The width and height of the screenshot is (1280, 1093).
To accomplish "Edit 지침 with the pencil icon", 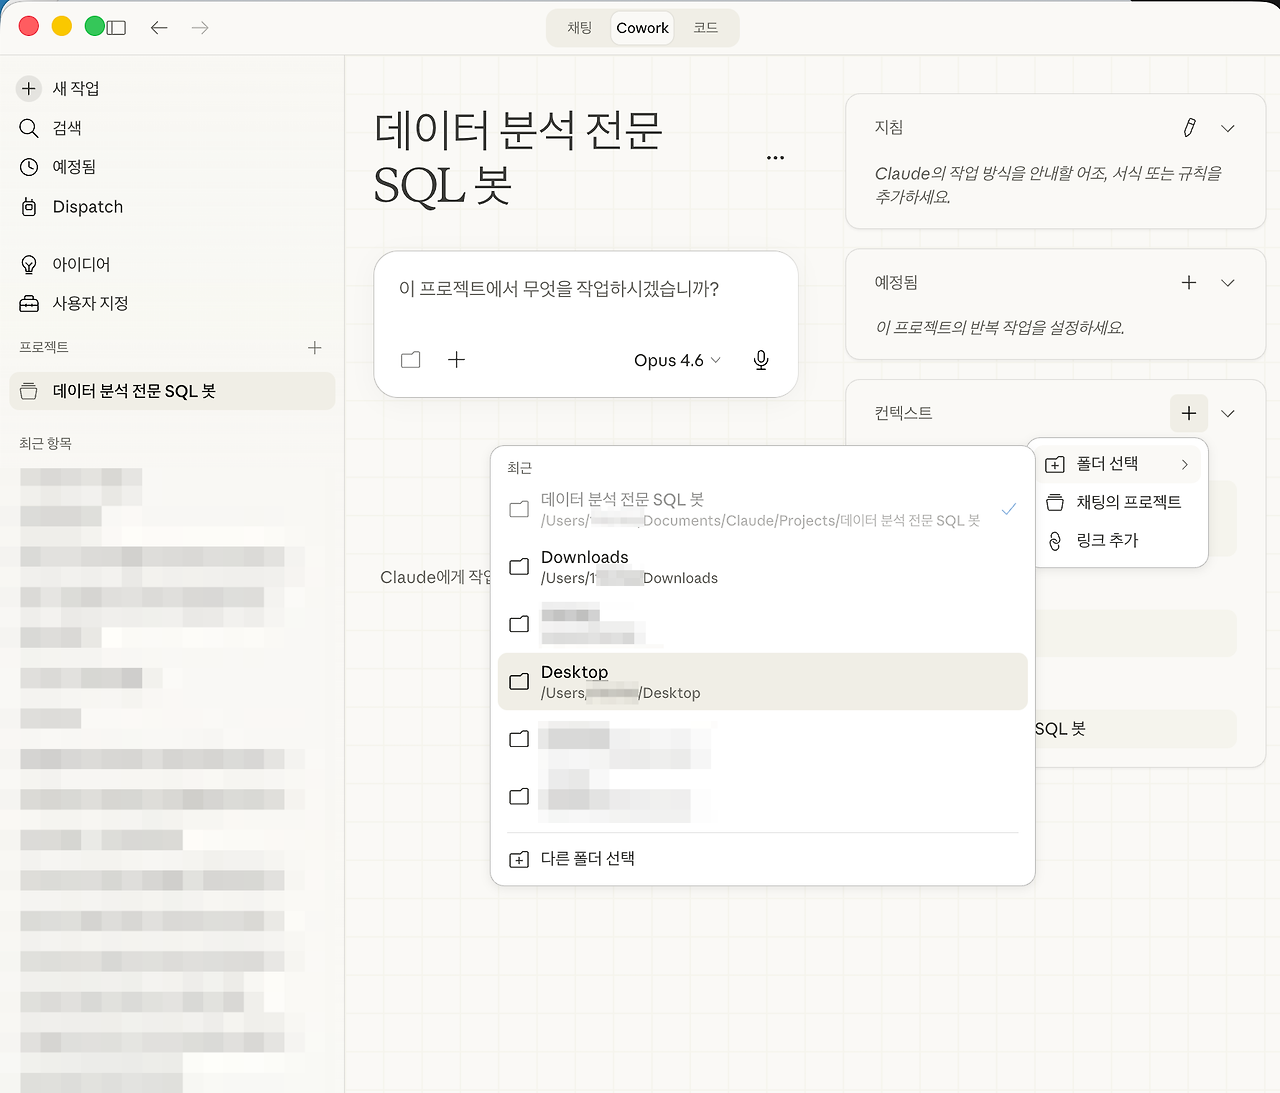I will pos(1189,128).
